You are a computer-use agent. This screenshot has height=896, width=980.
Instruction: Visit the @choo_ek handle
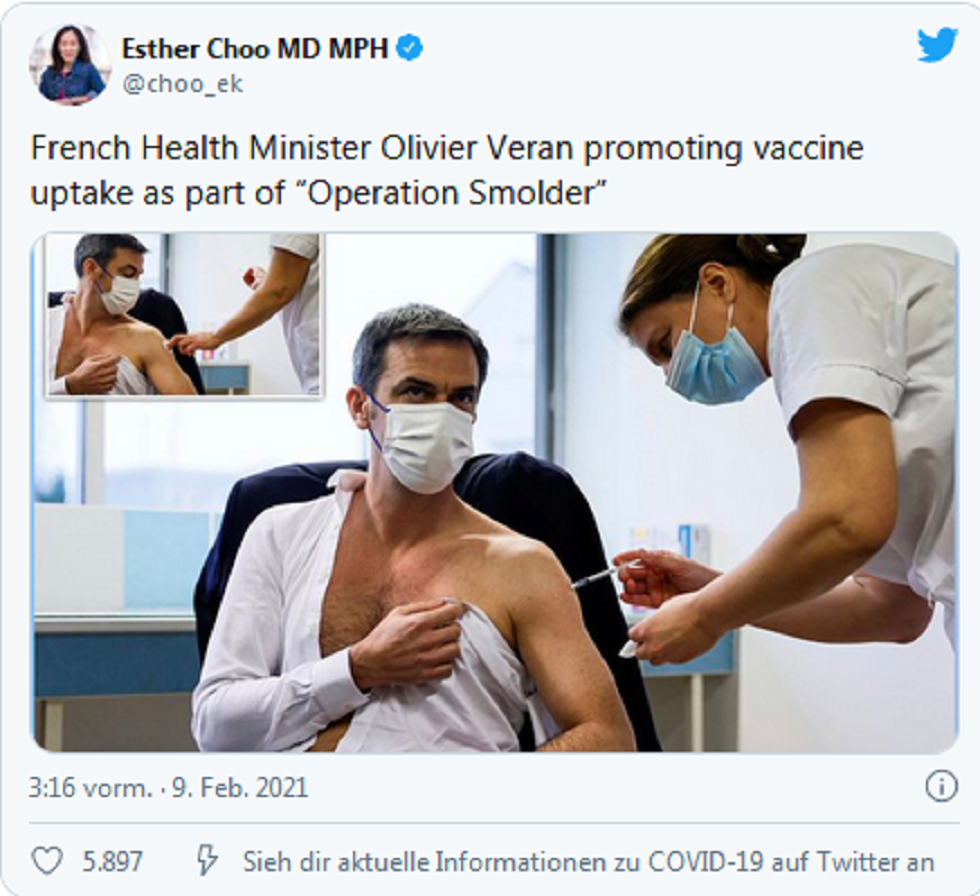[182, 84]
